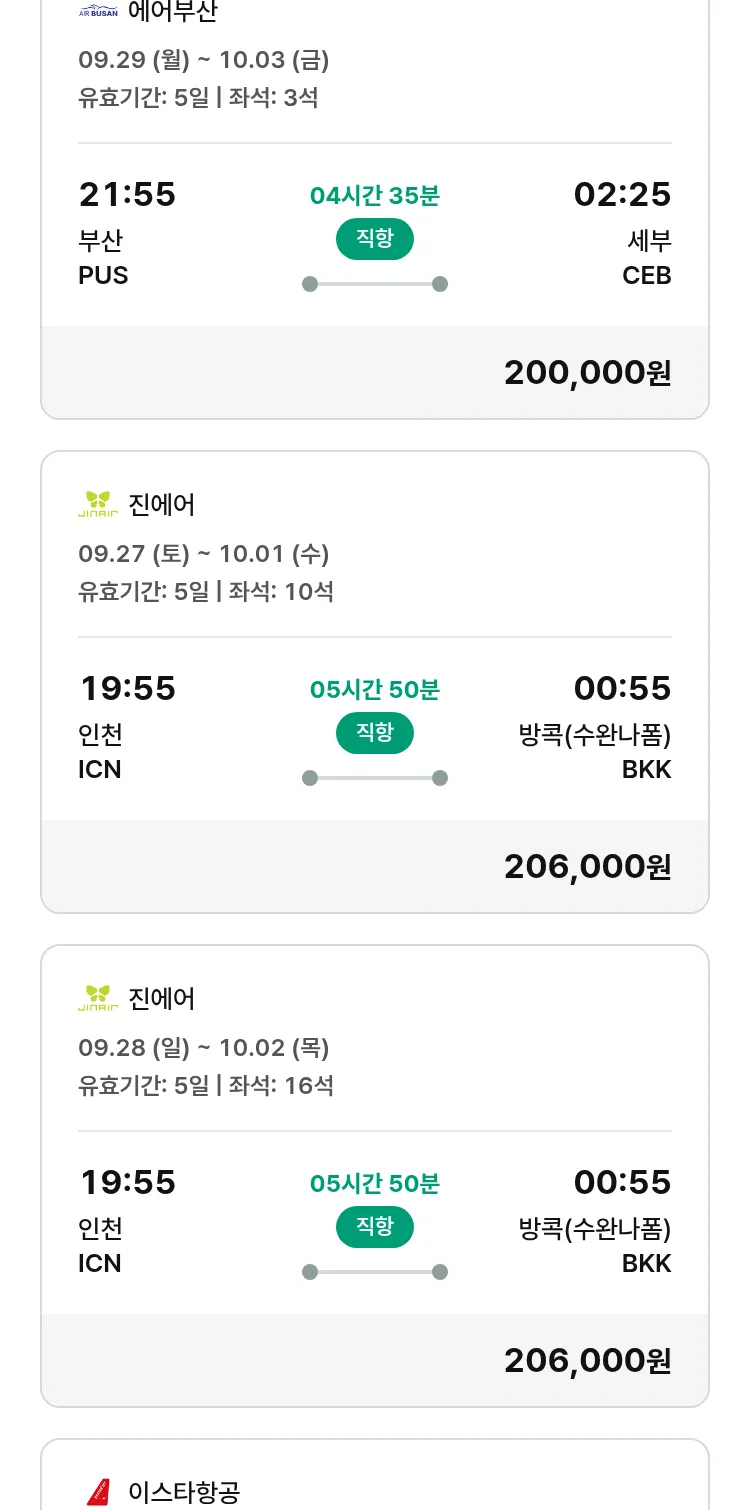Click the 04시간 35분 flight duration
Viewport: 750px width, 1510px height.
(375, 195)
